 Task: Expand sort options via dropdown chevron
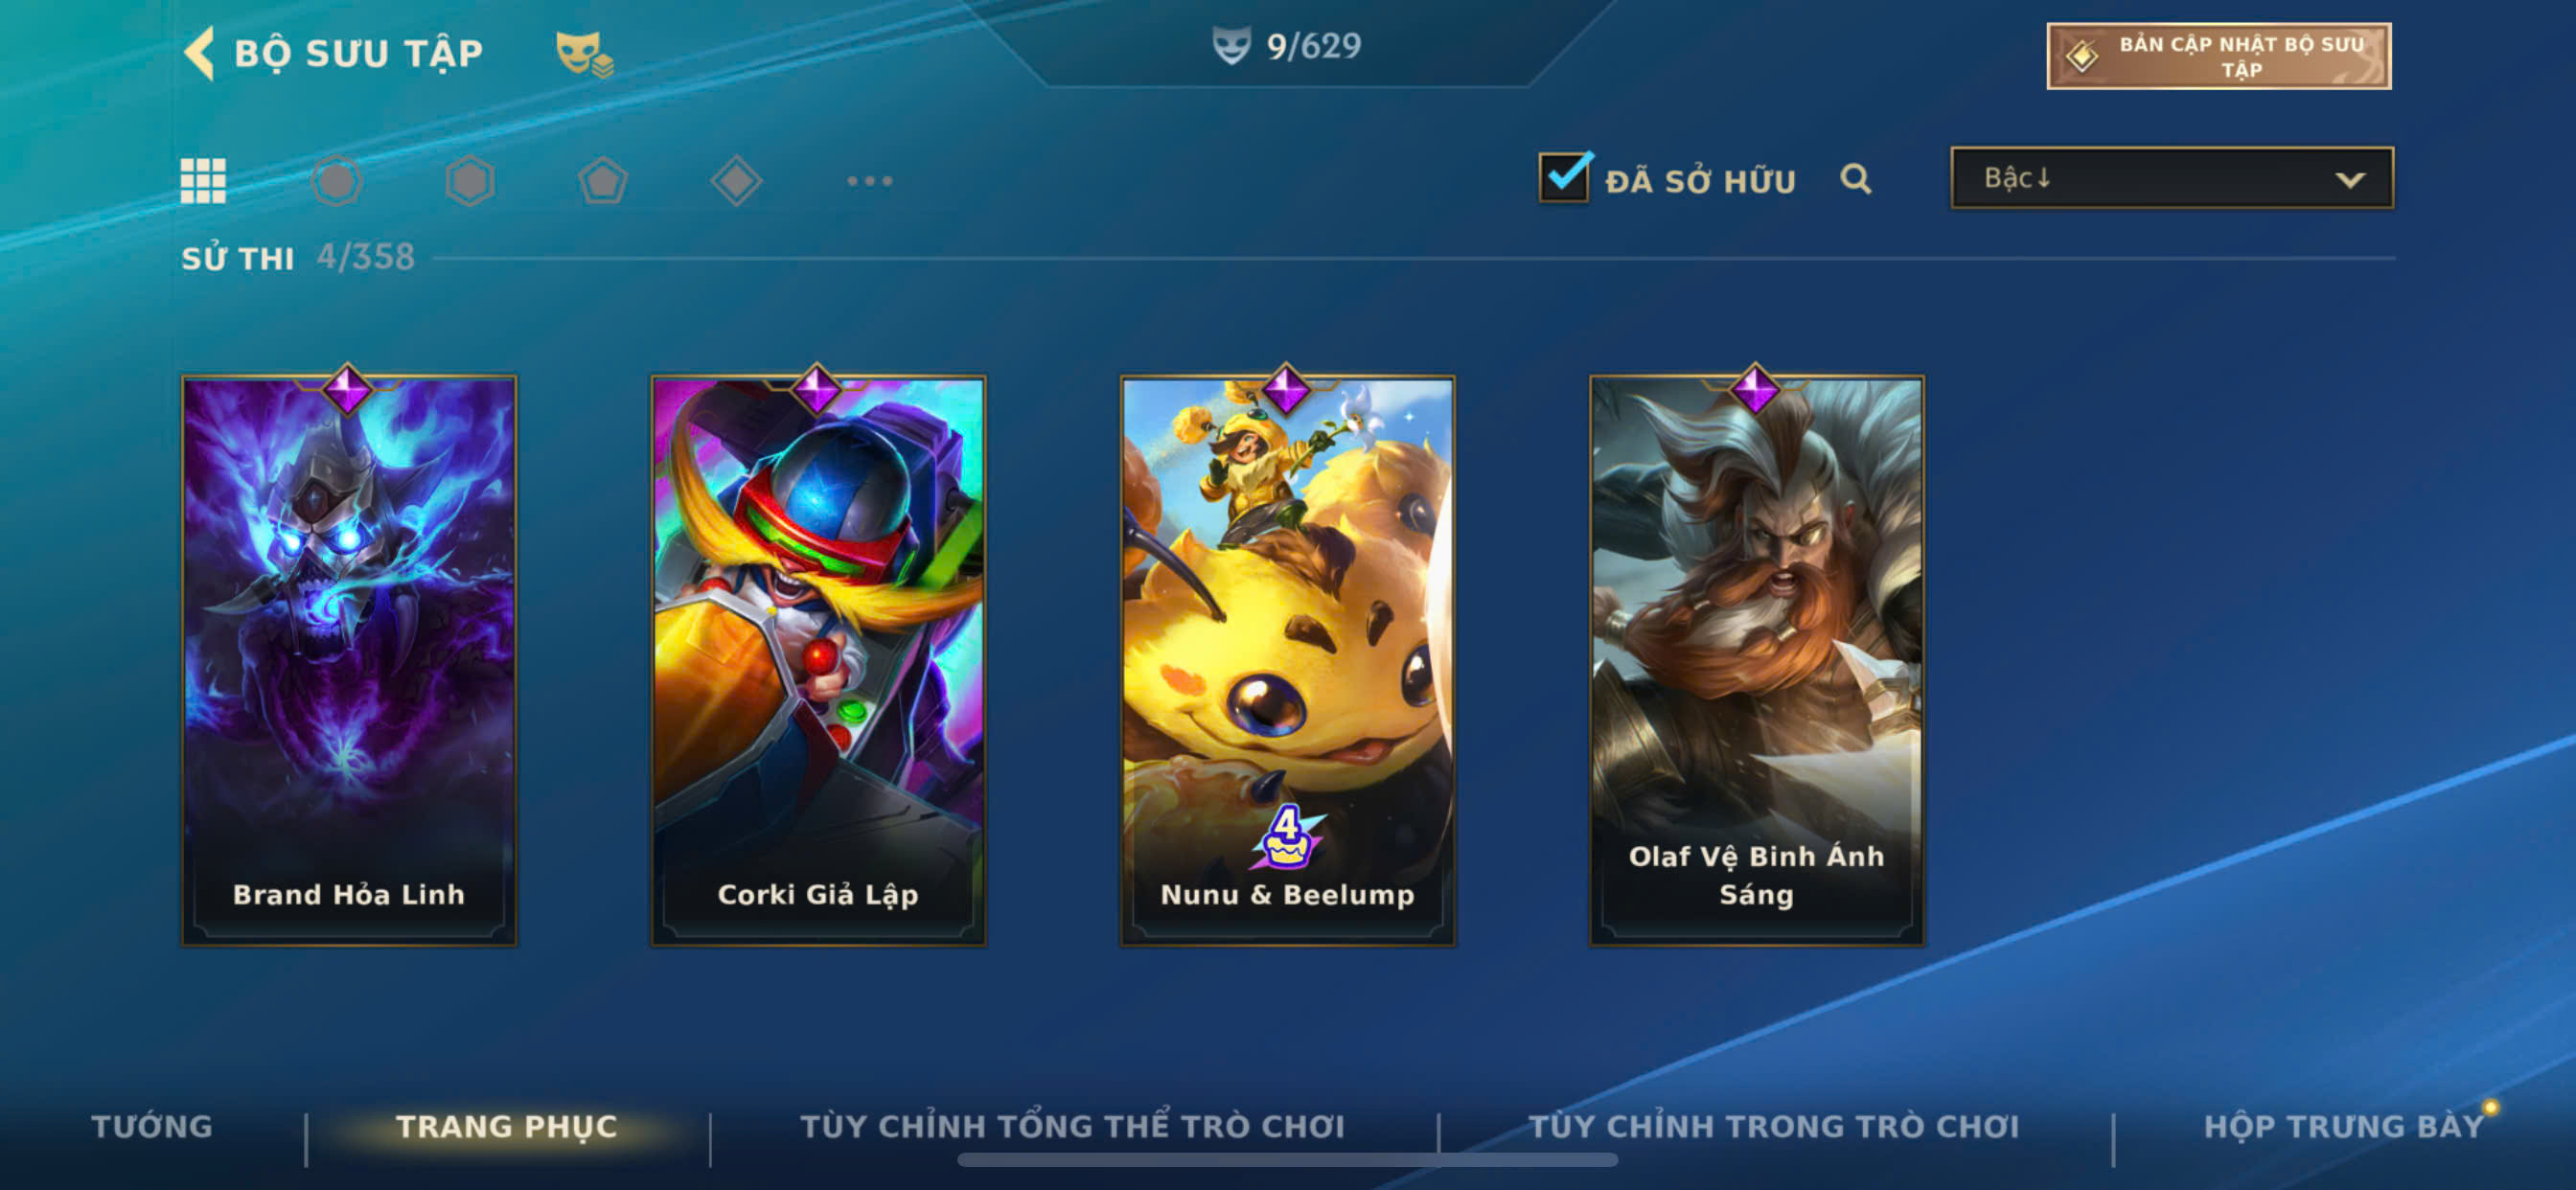click(2349, 180)
